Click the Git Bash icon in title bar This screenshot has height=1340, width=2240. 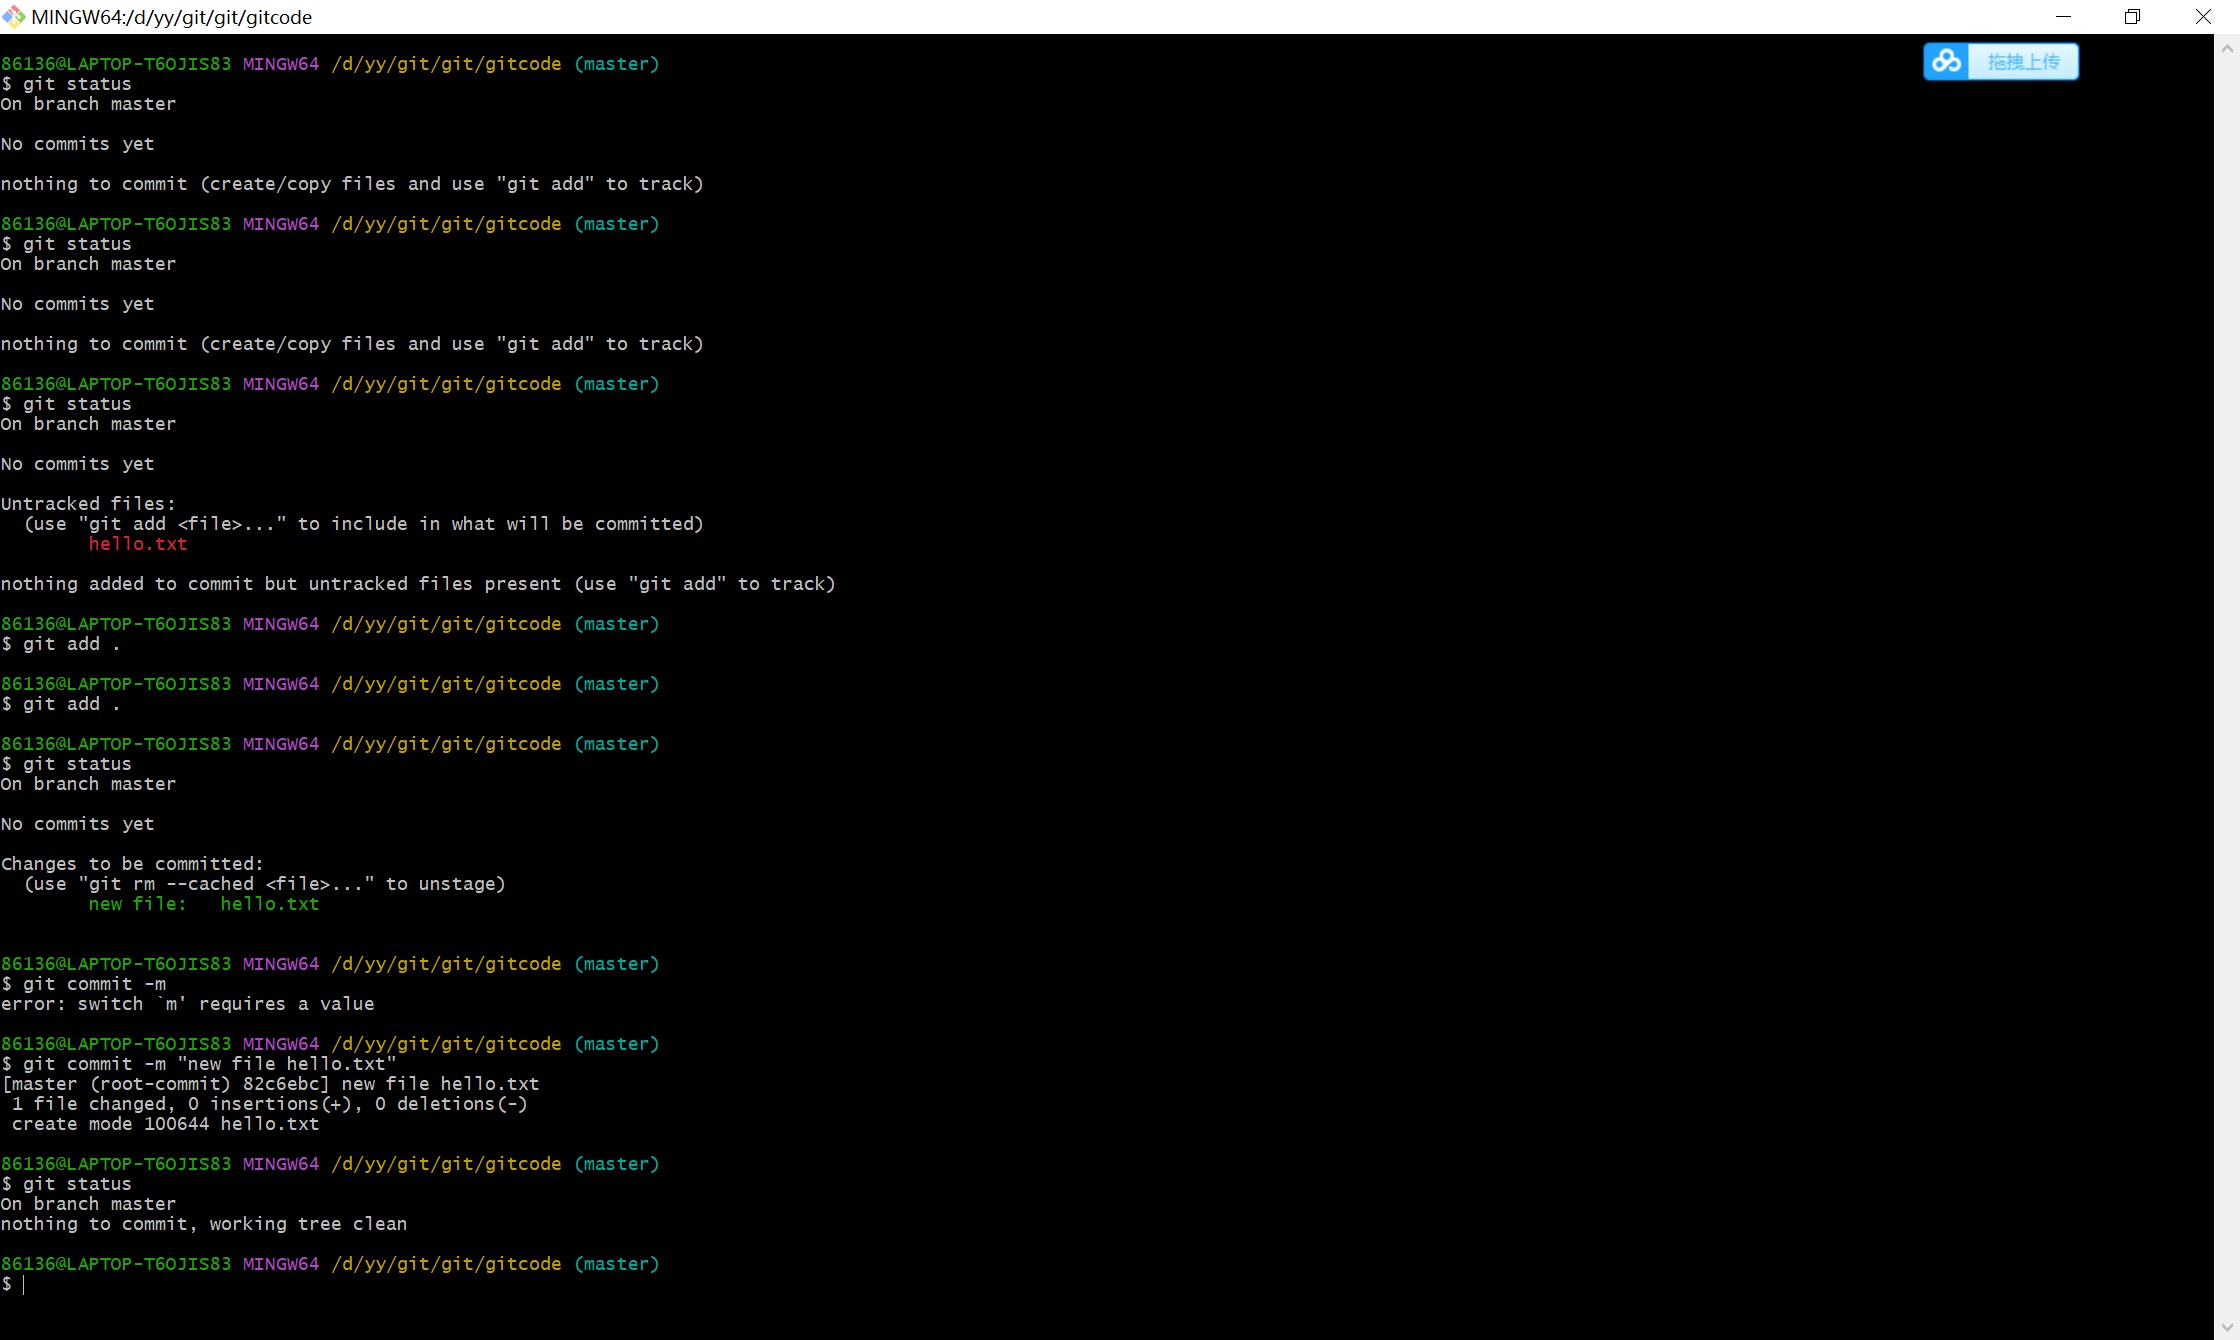coord(14,17)
